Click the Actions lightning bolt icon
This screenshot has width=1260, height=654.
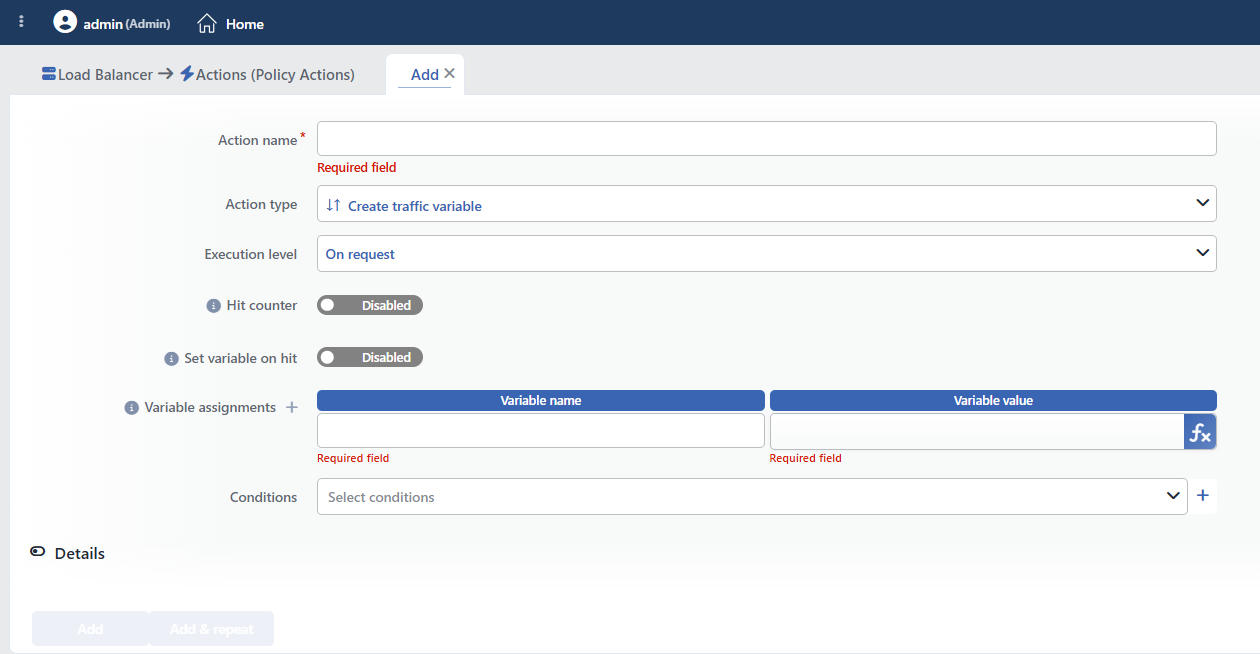[187, 74]
